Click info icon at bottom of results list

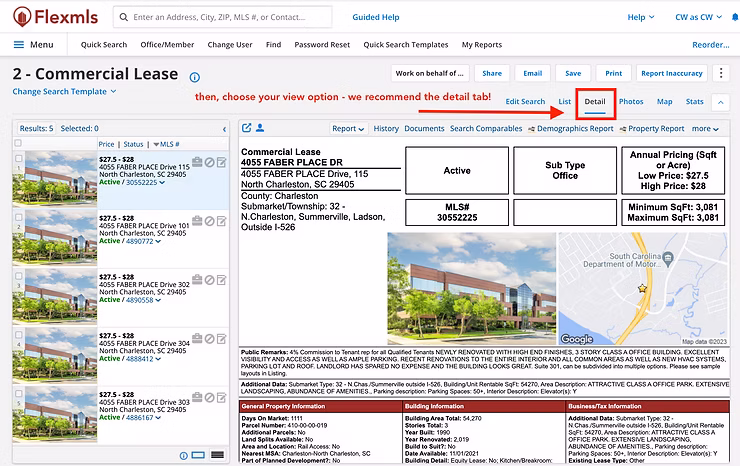184,456
